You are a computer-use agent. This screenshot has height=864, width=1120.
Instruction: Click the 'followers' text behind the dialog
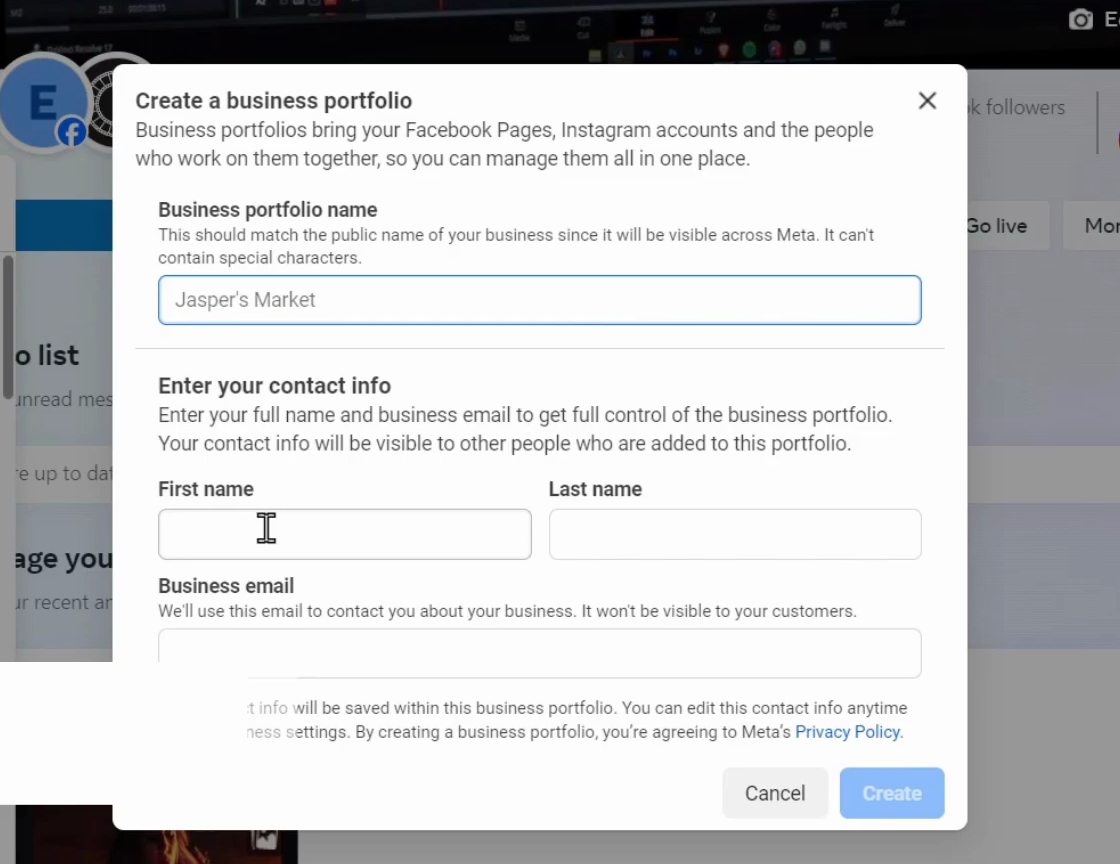(x=1025, y=107)
